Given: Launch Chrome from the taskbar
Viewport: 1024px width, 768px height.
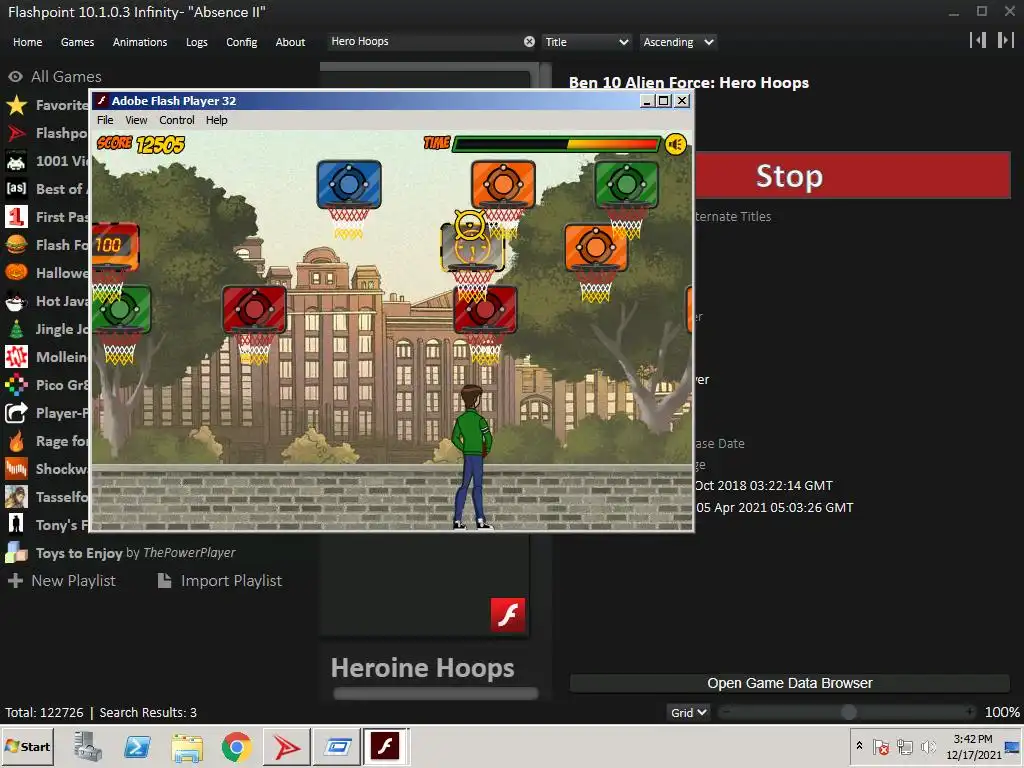Looking at the screenshot, I should pyautogui.click(x=236, y=746).
